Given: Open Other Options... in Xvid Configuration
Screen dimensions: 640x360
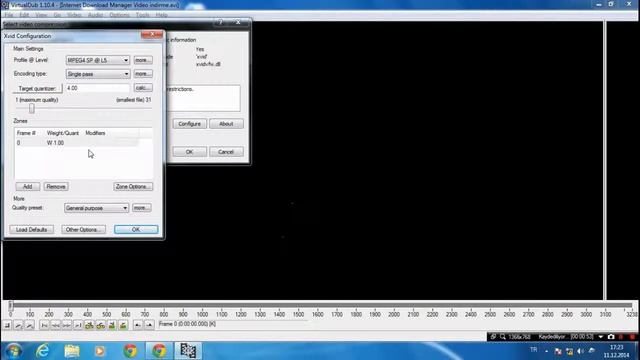Looking at the screenshot, I should coord(83,230).
